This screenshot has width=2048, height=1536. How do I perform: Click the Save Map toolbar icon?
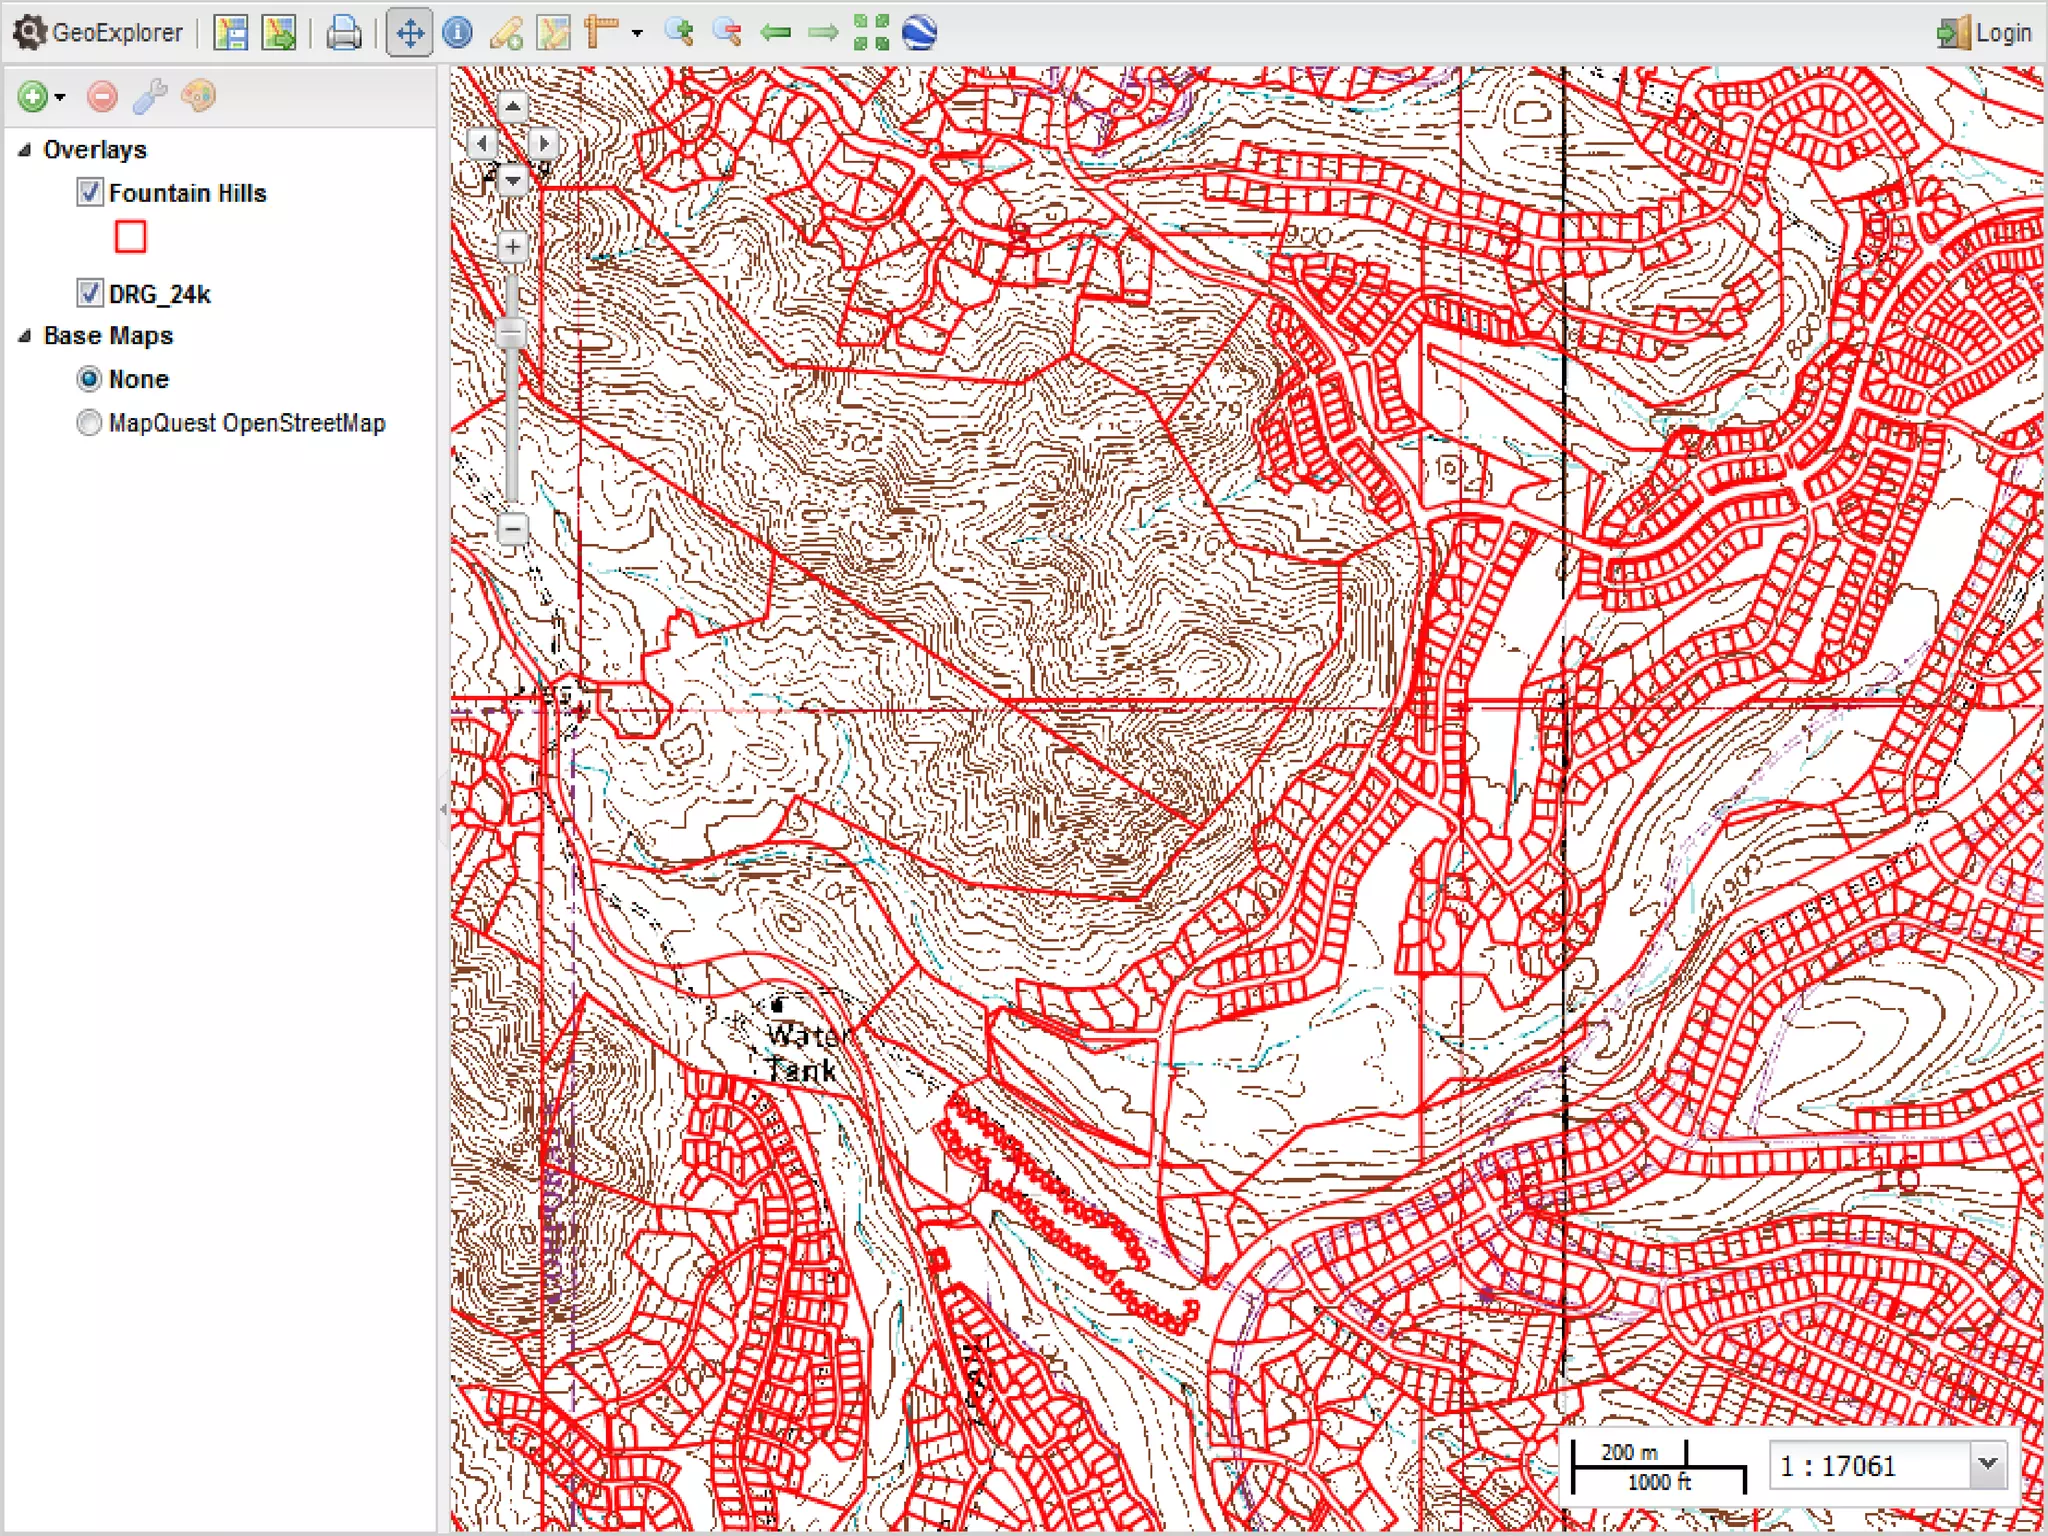pyautogui.click(x=231, y=32)
